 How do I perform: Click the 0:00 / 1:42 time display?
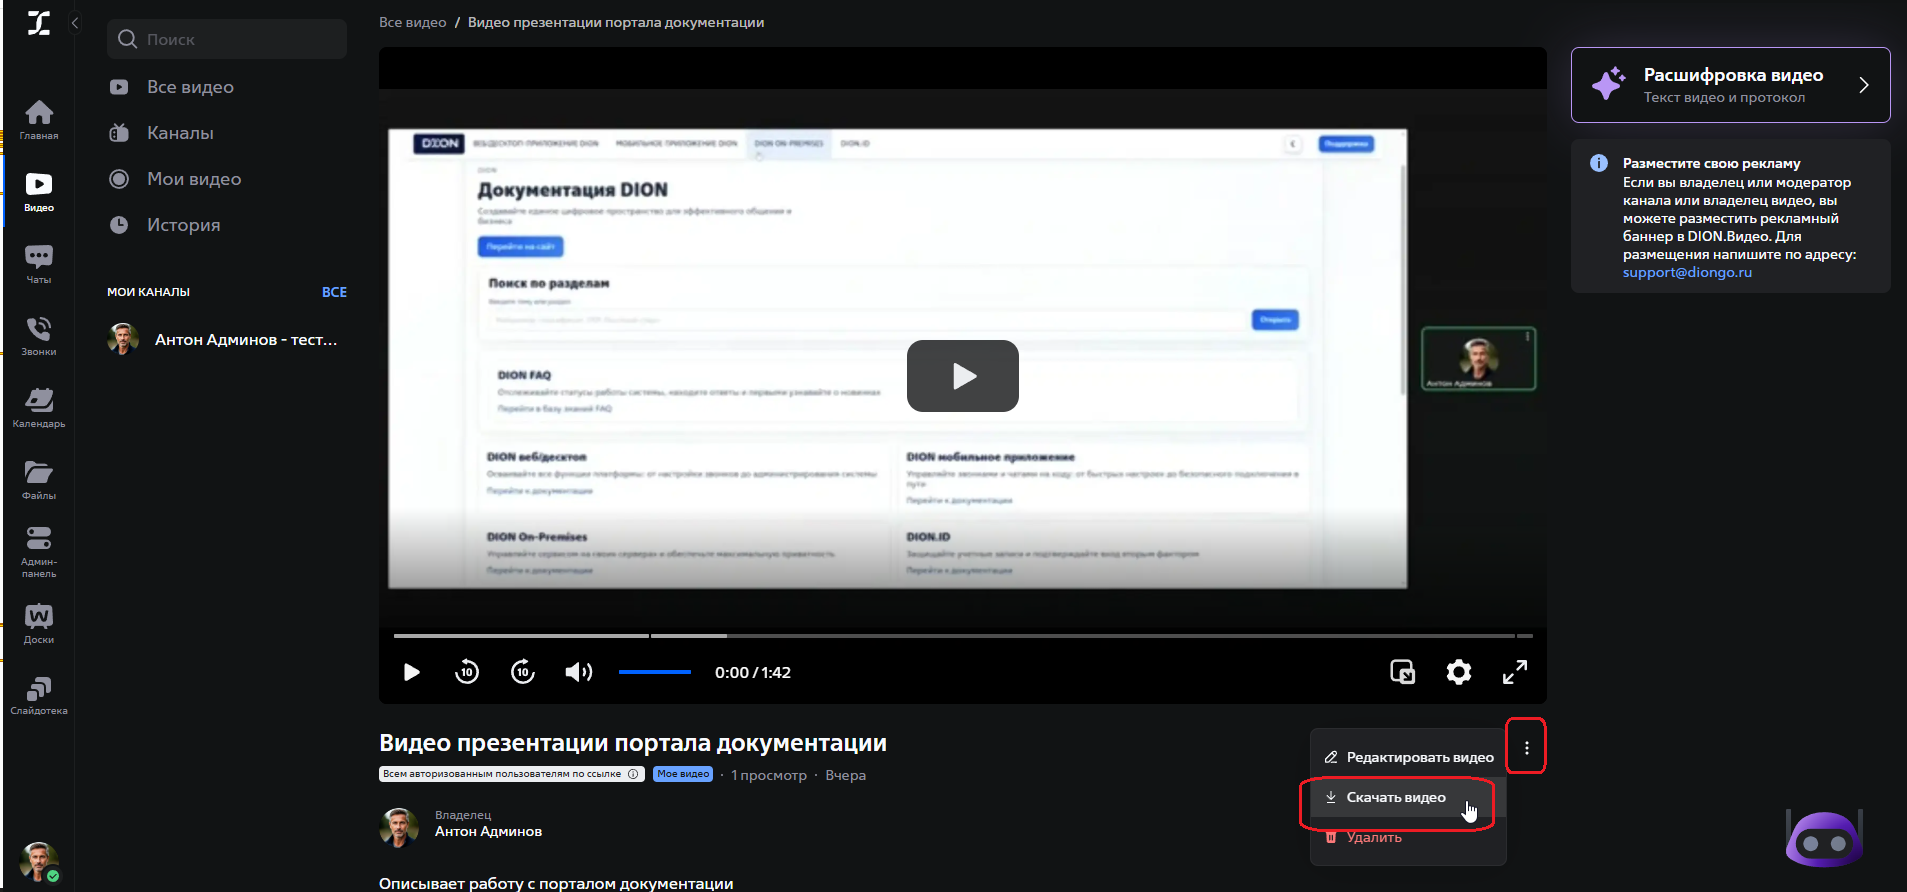click(753, 672)
